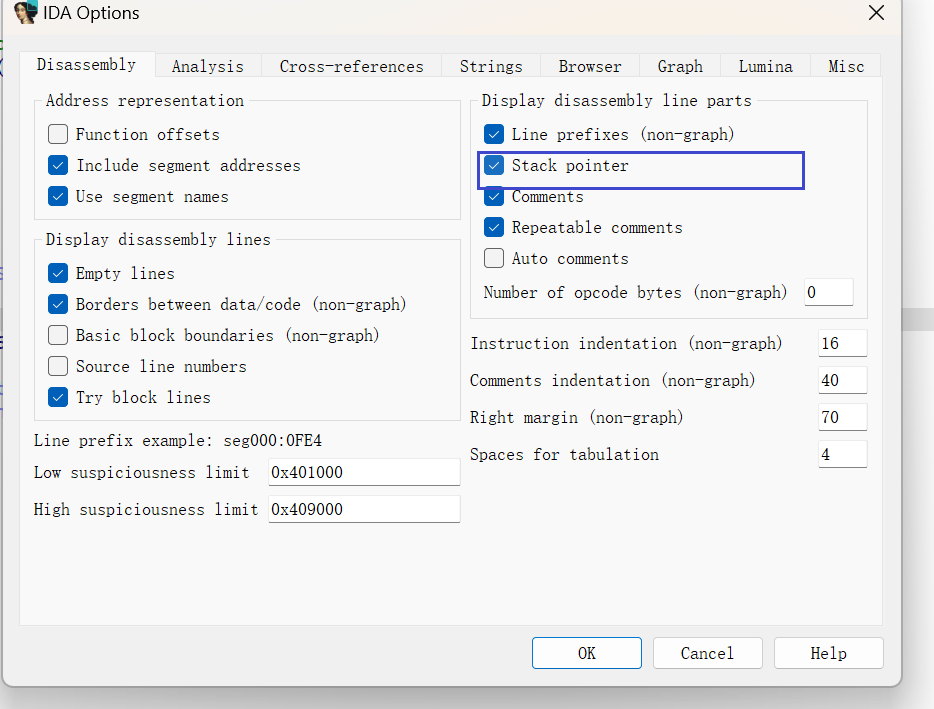Click the Low suspiciousness limit field

coord(364,472)
